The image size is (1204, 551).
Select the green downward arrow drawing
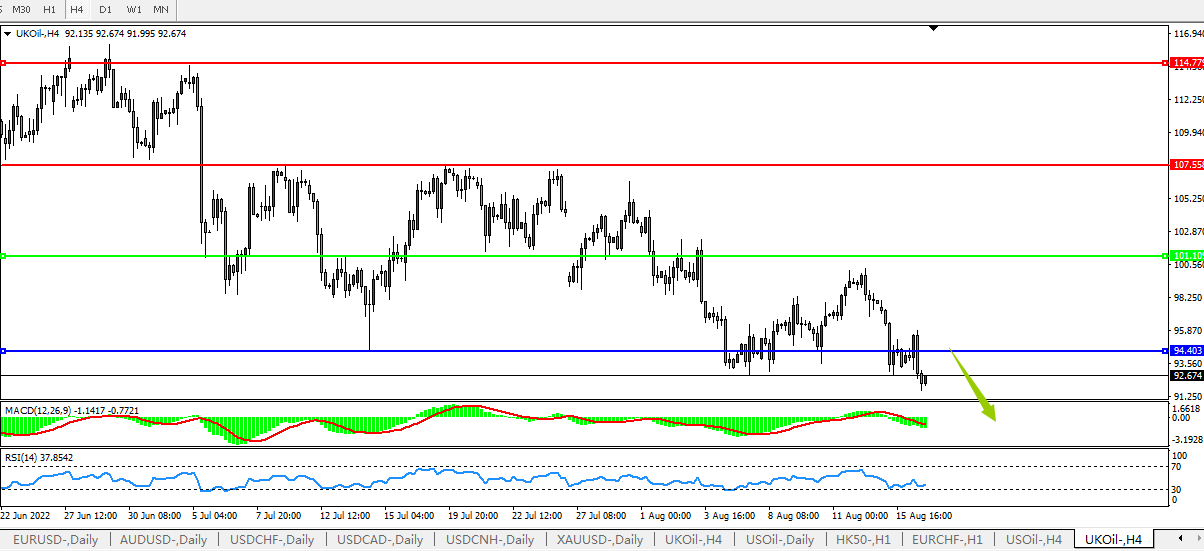tap(975, 388)
